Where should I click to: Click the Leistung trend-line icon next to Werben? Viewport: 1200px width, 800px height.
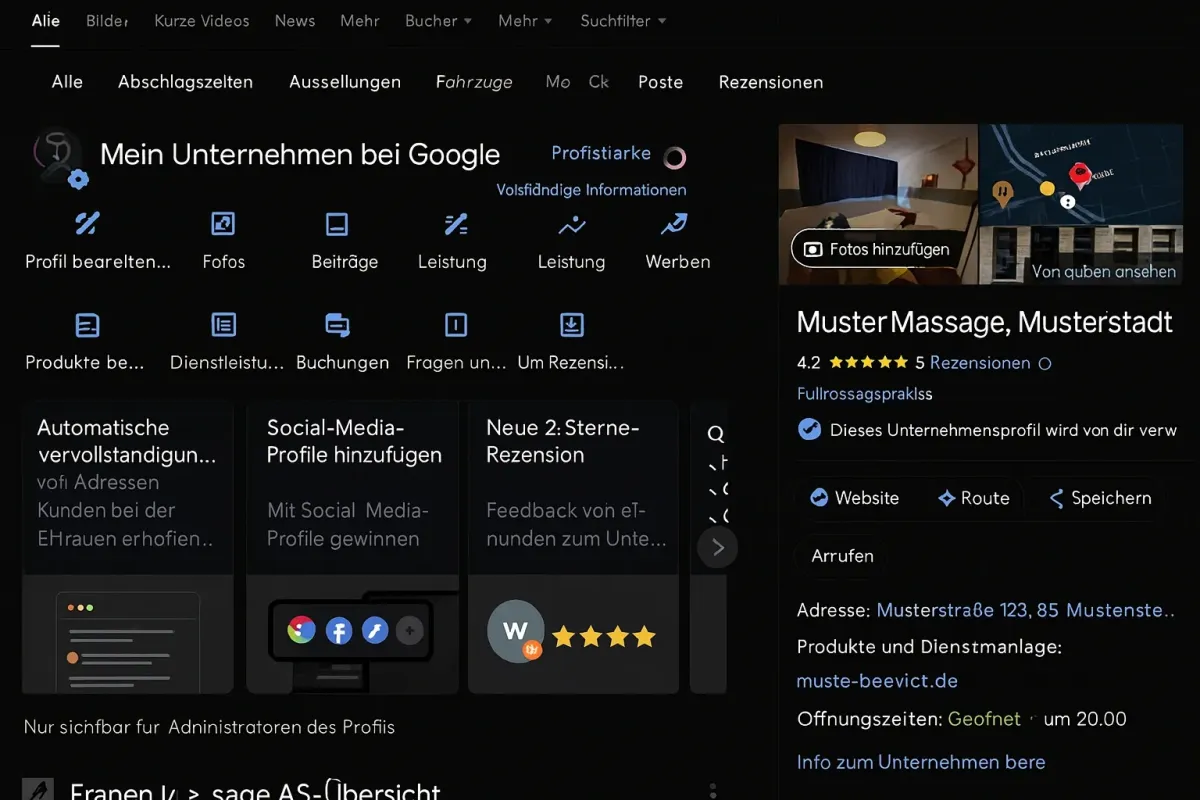pos(572,226)
